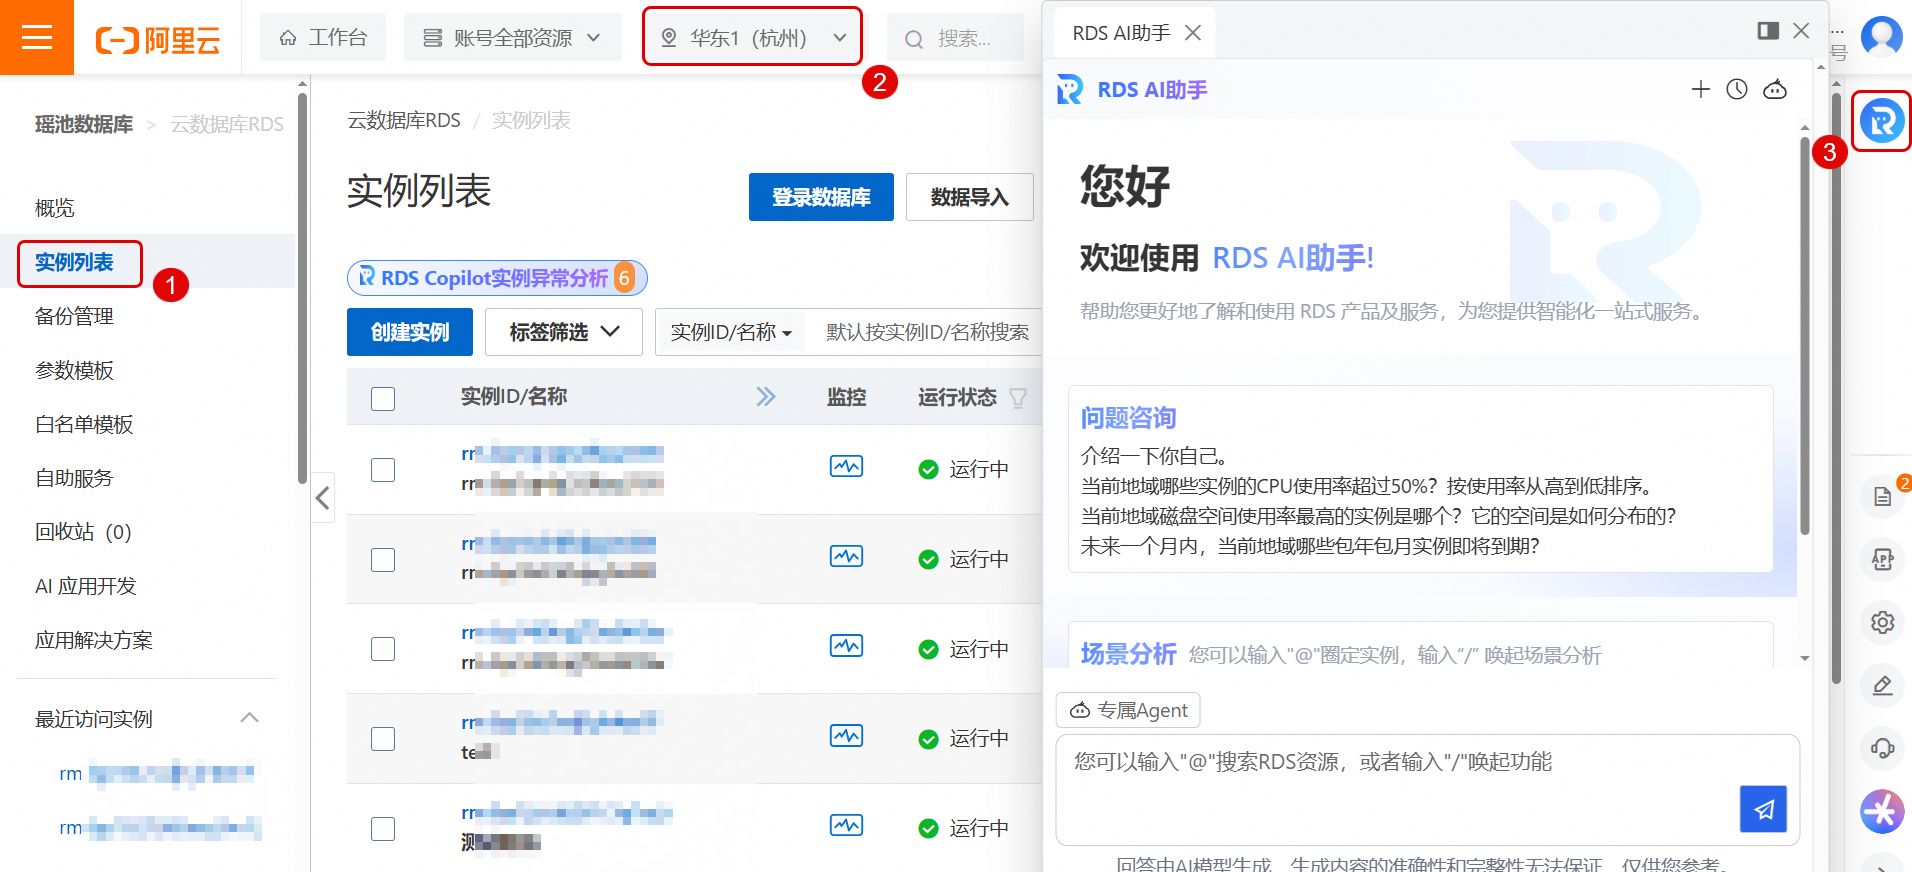Open the 账号全部资源 dropdown
Screen dimensions: 1912x872
(512, 37)
